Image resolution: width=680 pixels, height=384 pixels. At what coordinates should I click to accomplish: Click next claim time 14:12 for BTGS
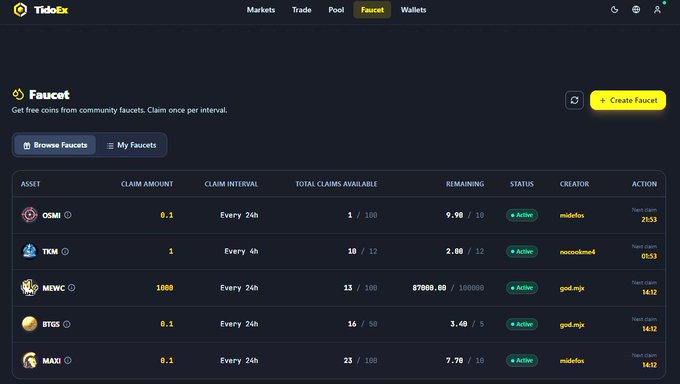coord(650,329)
